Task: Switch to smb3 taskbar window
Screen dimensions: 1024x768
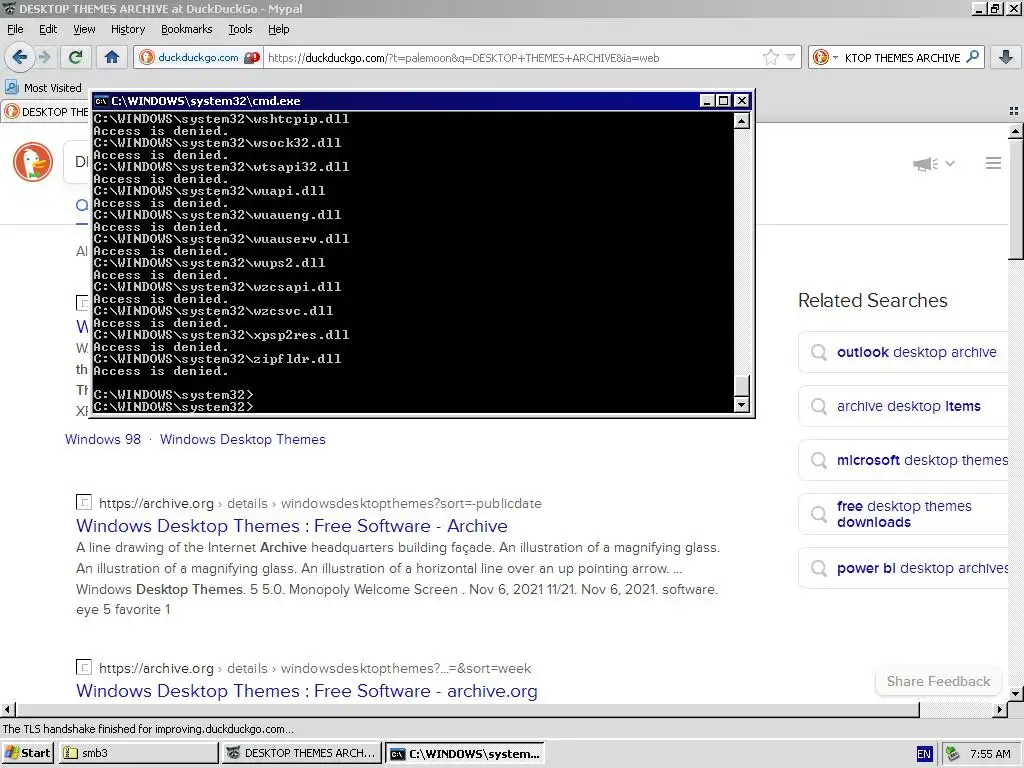Action: click(138, 753)
